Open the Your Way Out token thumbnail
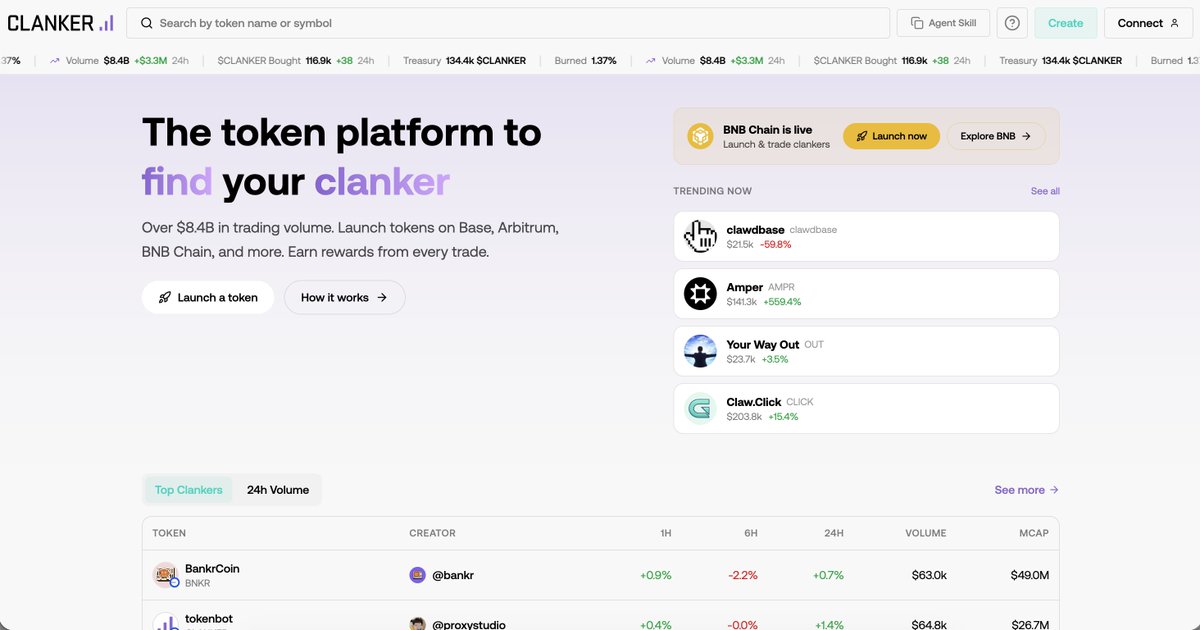This screenshot has height=630, width=1200. coord(700,350)
